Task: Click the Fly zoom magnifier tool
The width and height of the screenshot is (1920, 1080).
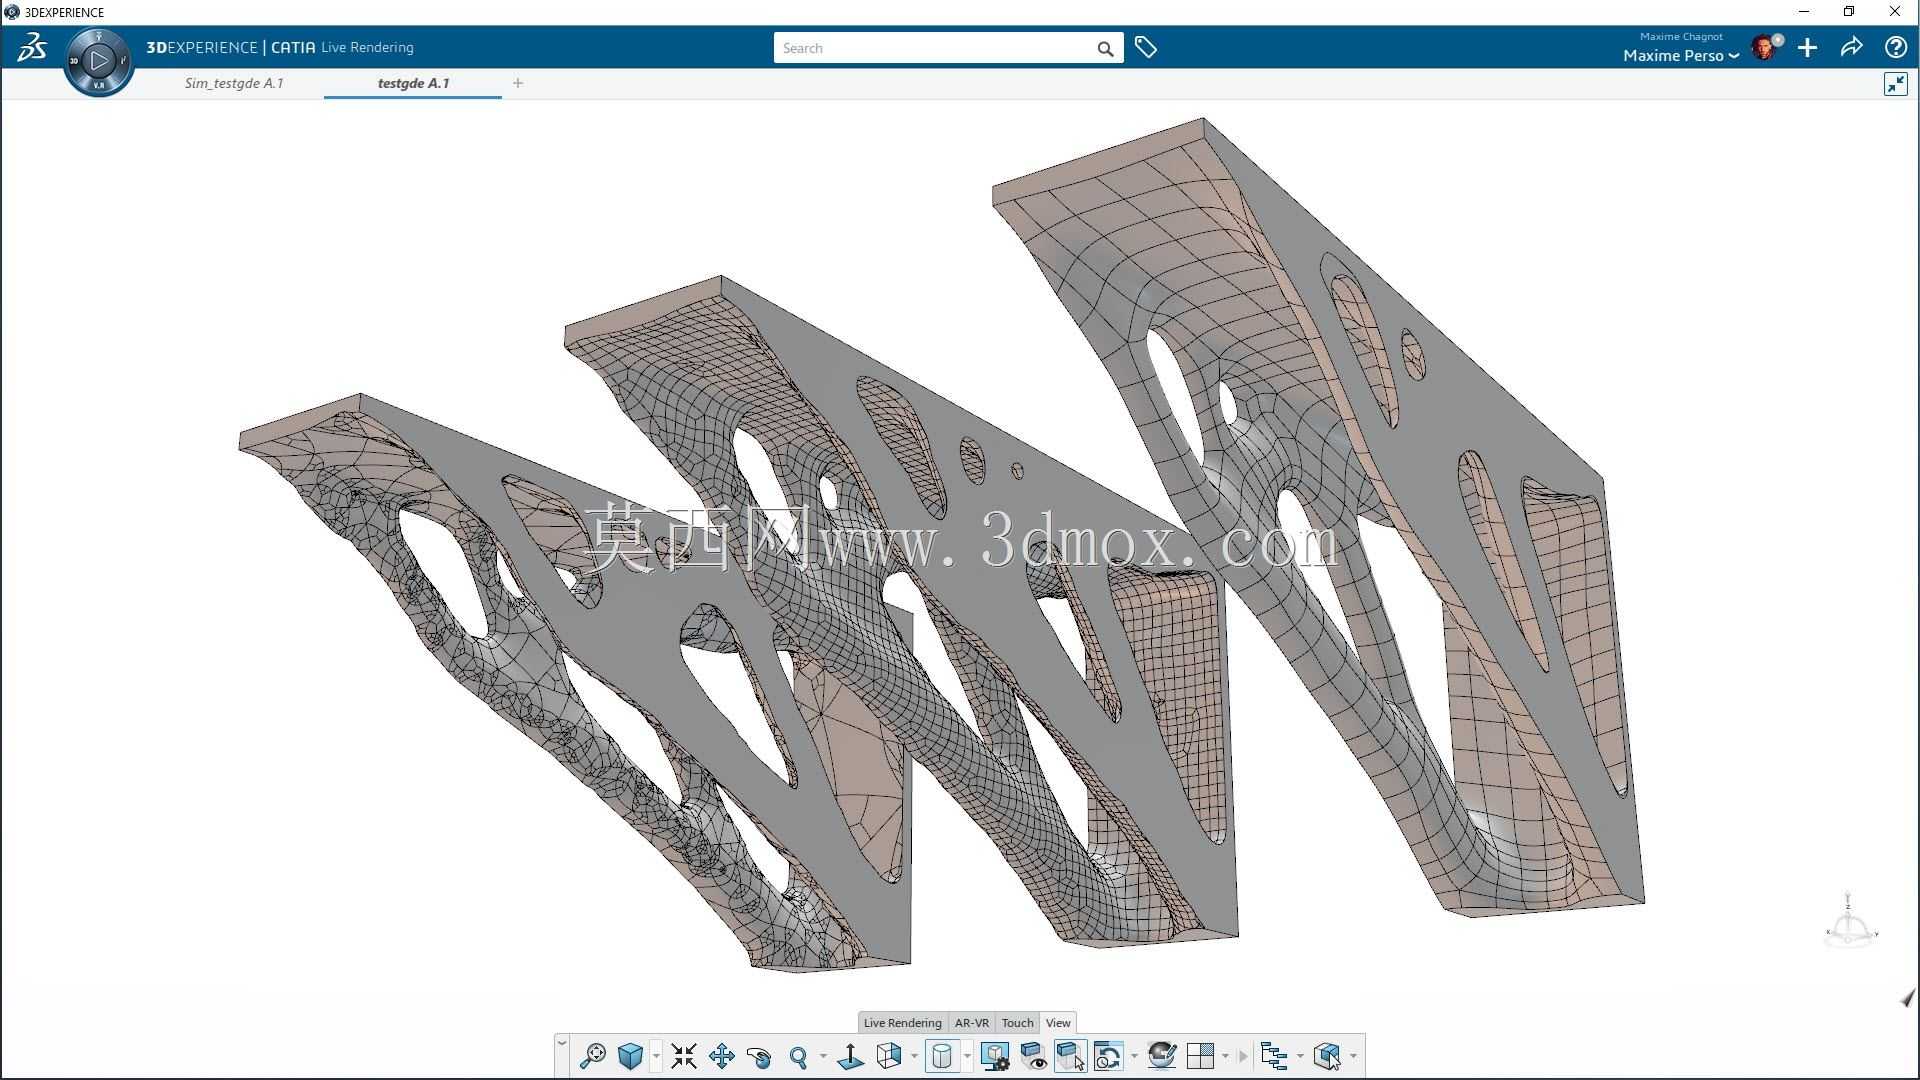Action: (592, 1056)
